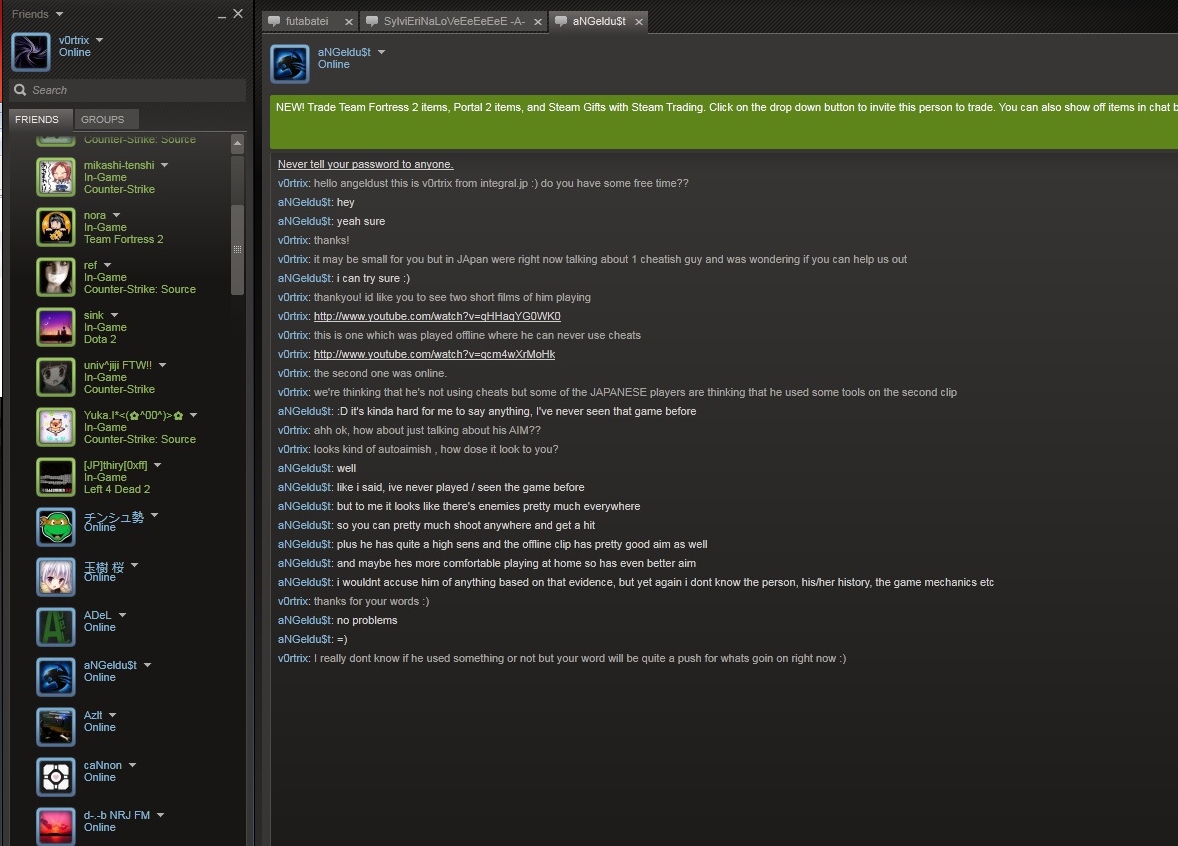
Task: Open Yuka's dropdown arrow
Action: pos(194,415)
